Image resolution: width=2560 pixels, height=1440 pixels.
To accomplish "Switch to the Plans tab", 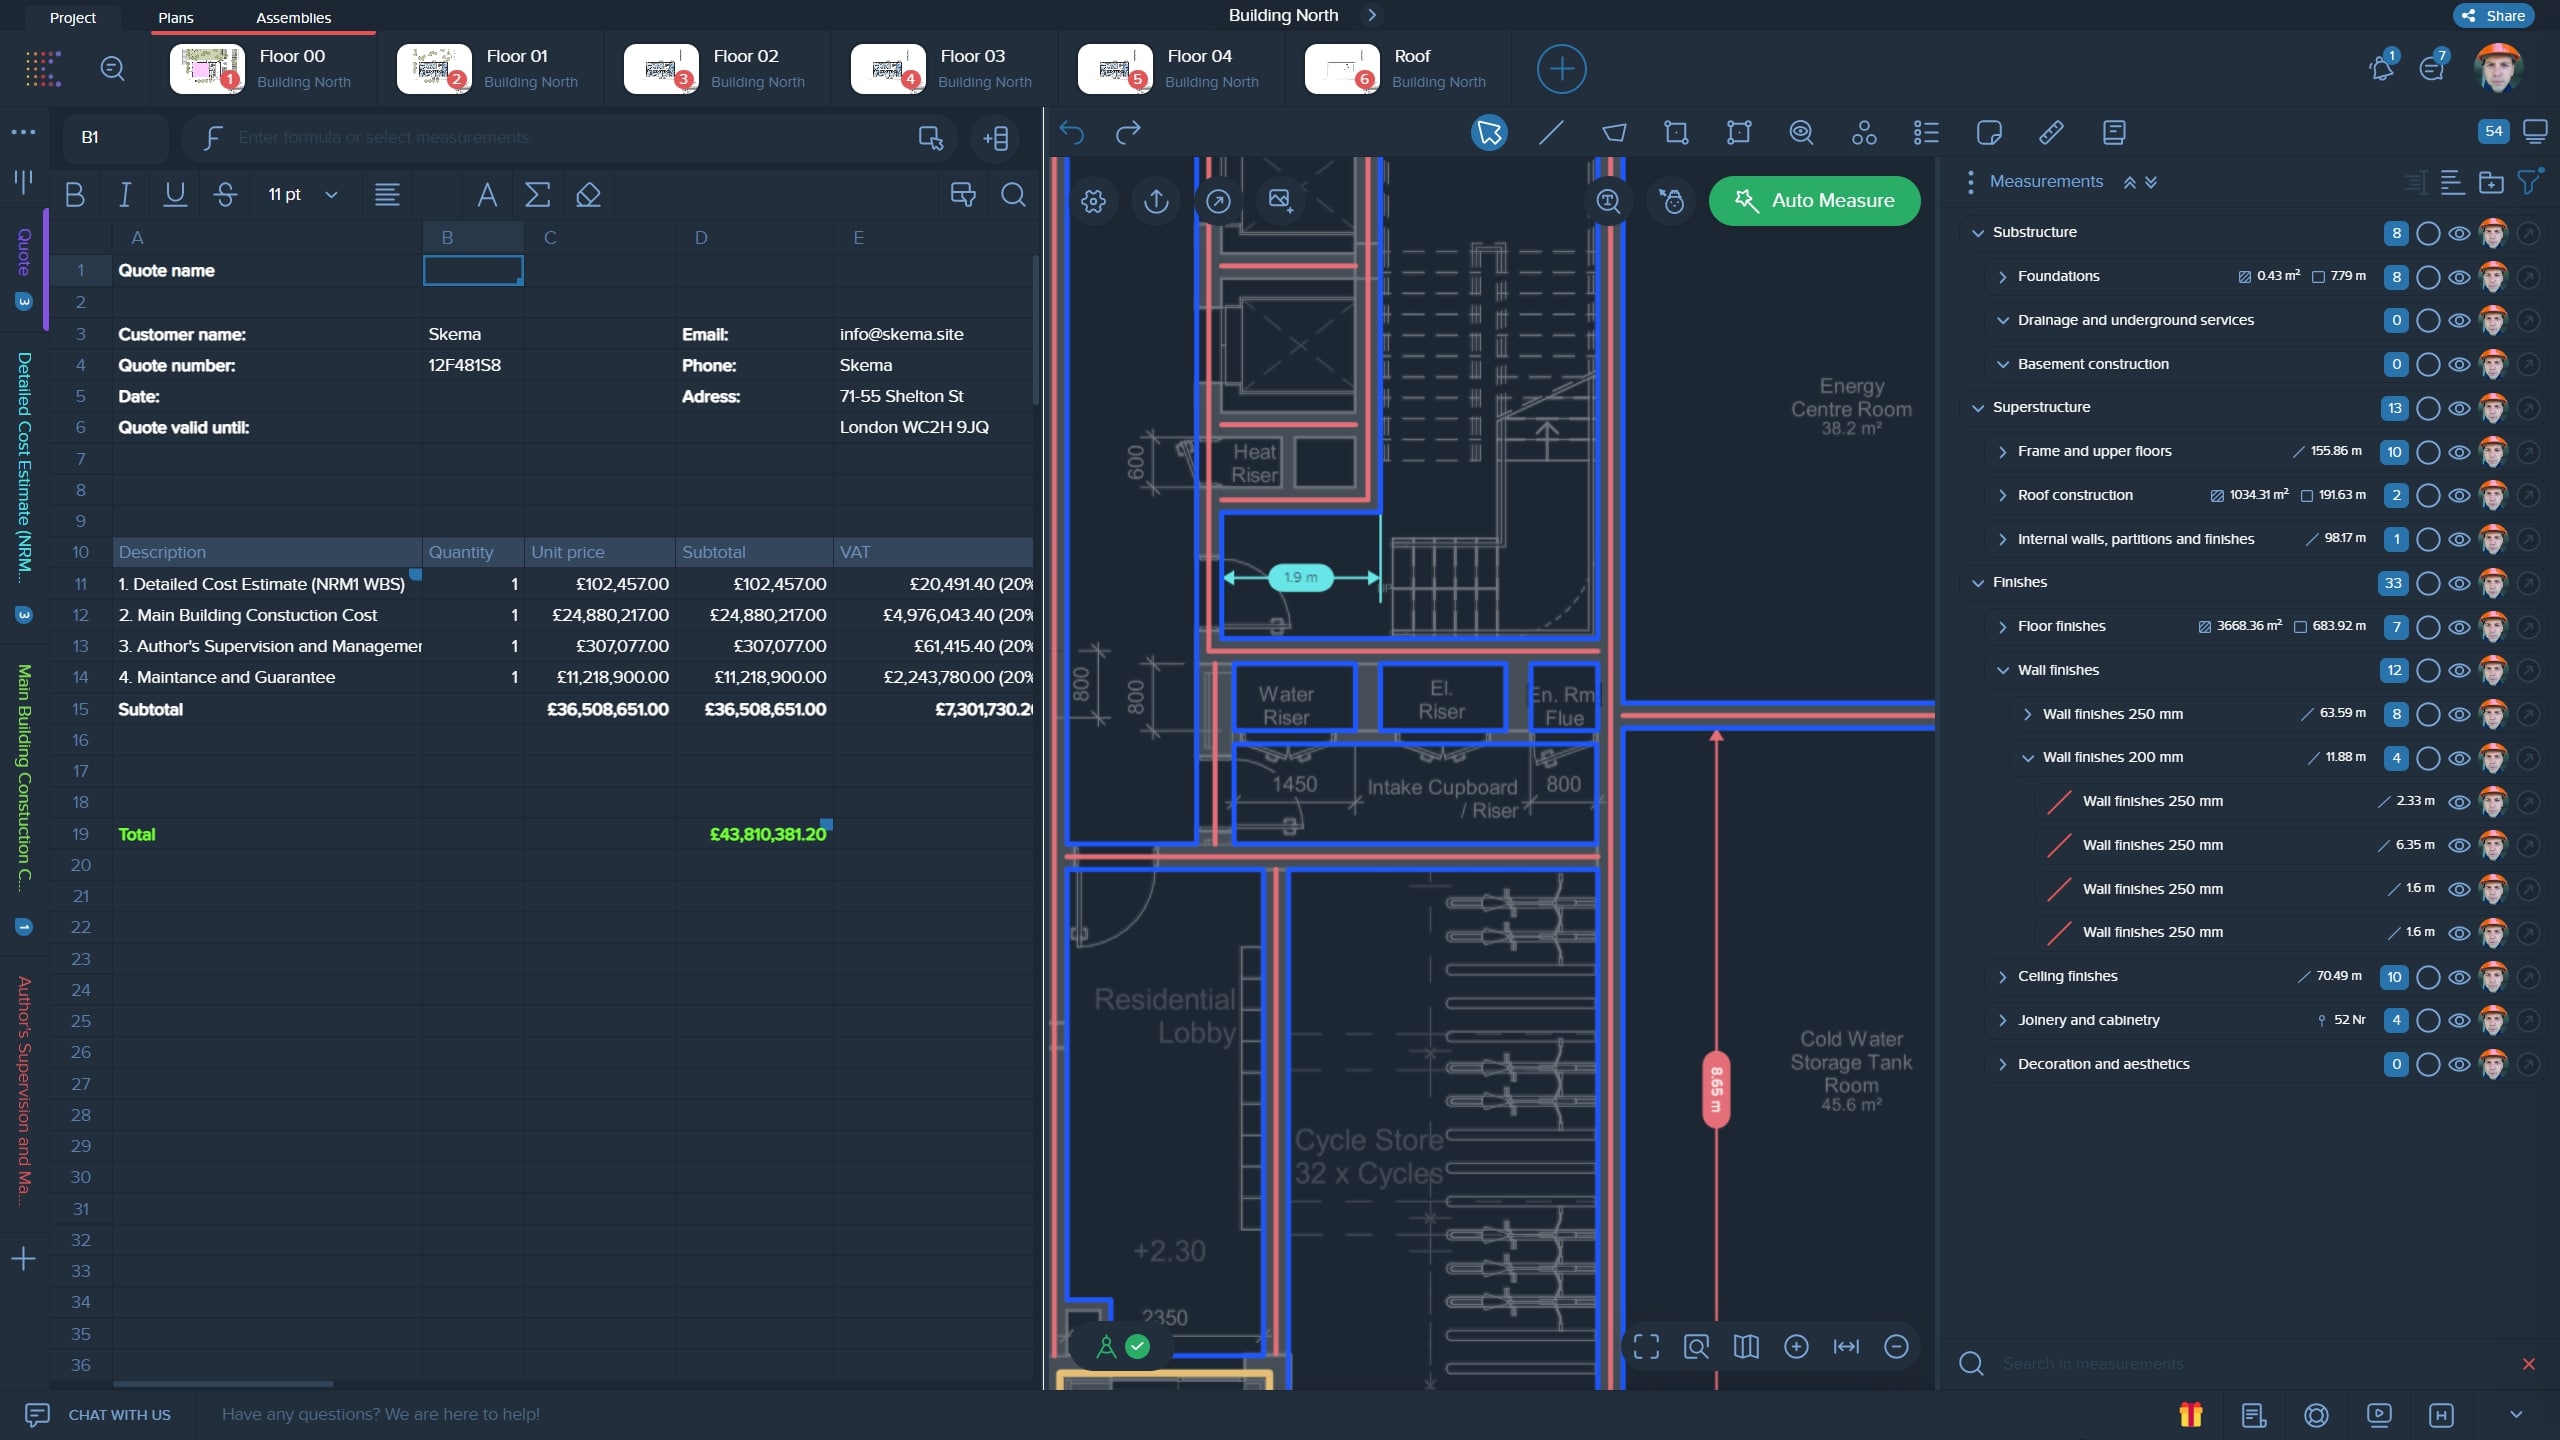I will point(176,17).
